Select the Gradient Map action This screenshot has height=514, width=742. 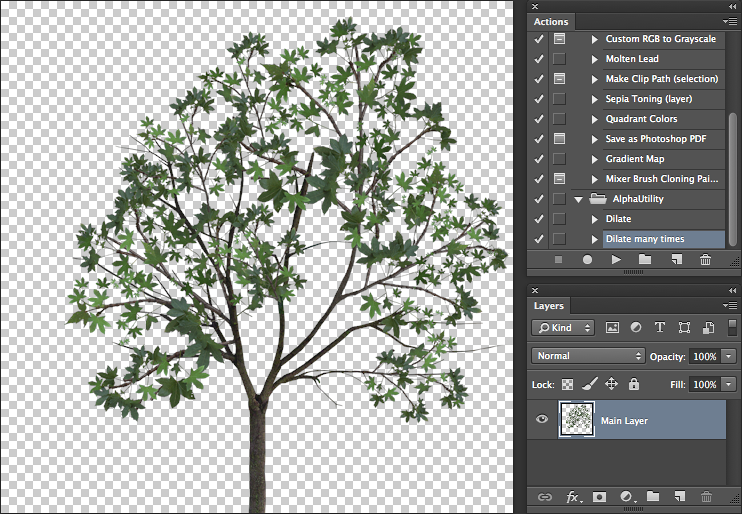coord(634,159)
